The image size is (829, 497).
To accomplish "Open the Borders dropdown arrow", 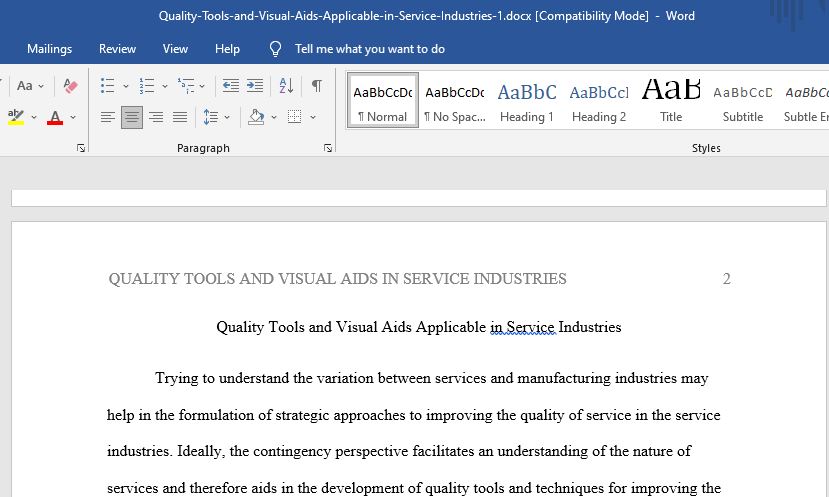I will pyautogui.click(x=313, y=117).
